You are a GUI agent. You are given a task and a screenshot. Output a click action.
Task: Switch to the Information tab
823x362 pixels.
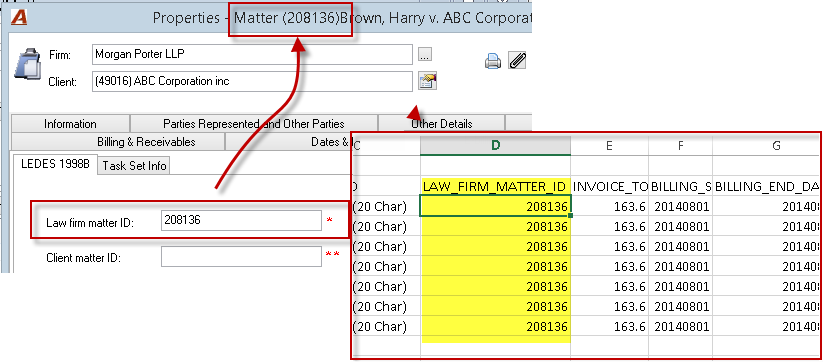tap(70, 124)
